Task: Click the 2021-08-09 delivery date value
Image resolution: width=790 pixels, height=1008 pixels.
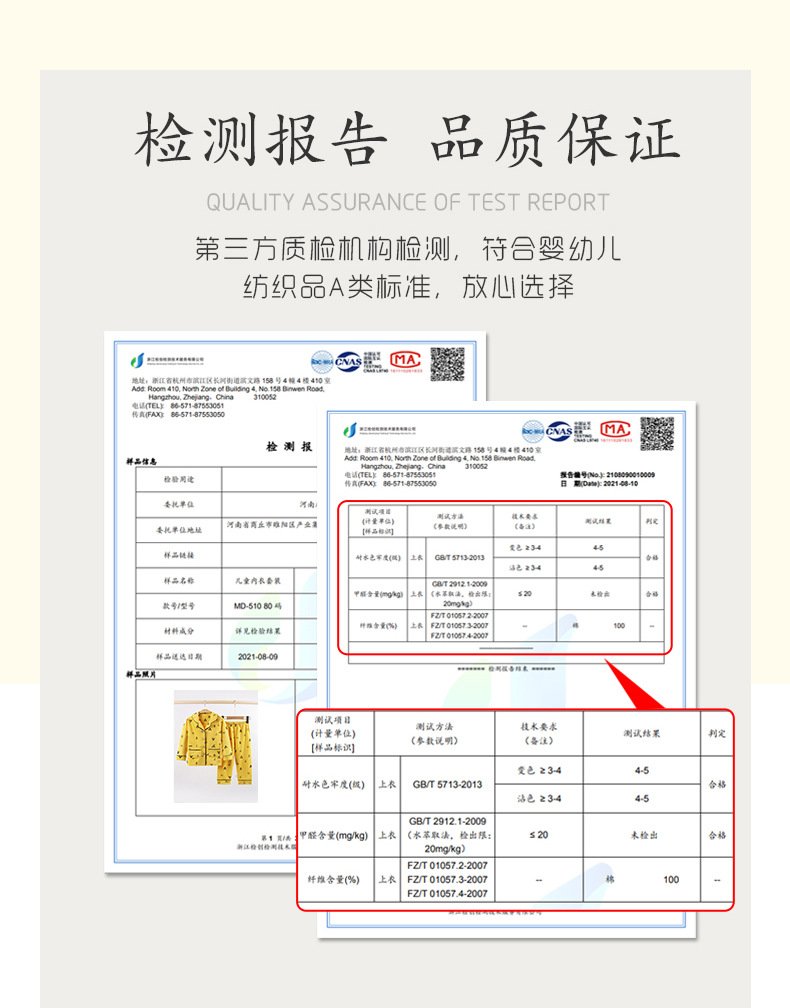Action: [x=258, y=656]
